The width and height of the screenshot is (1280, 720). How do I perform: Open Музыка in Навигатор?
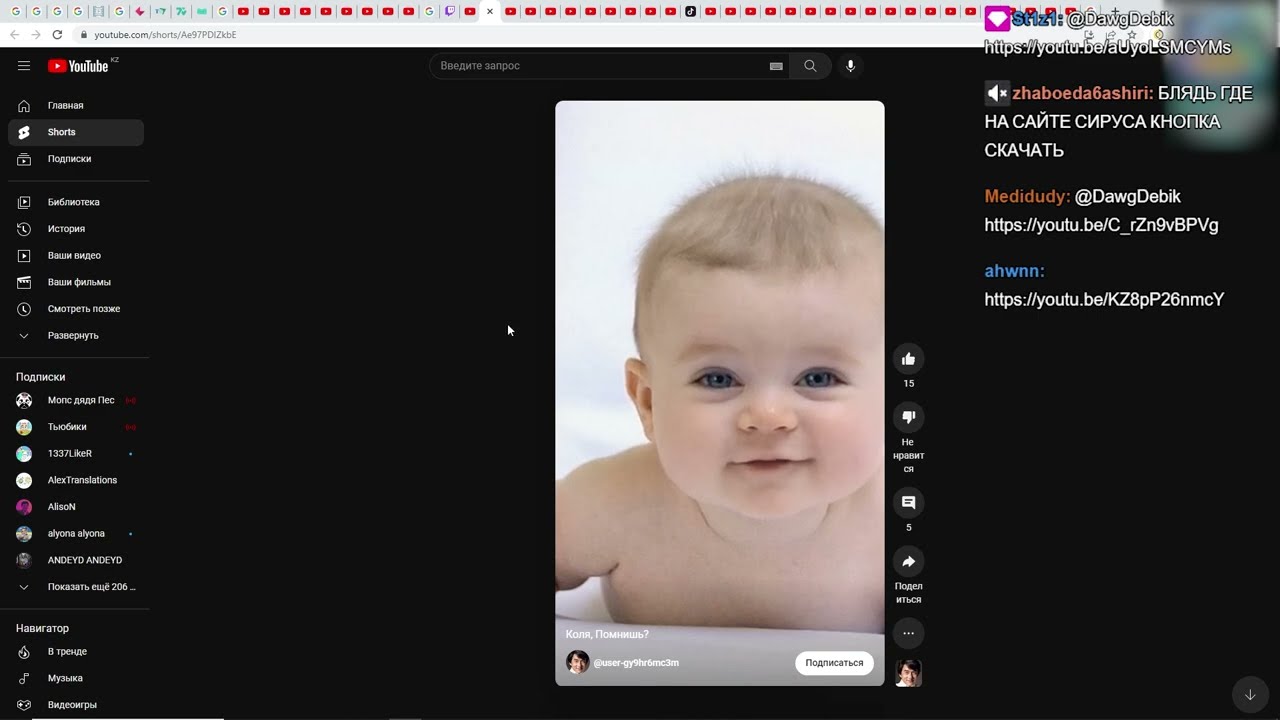pos(76,678)
